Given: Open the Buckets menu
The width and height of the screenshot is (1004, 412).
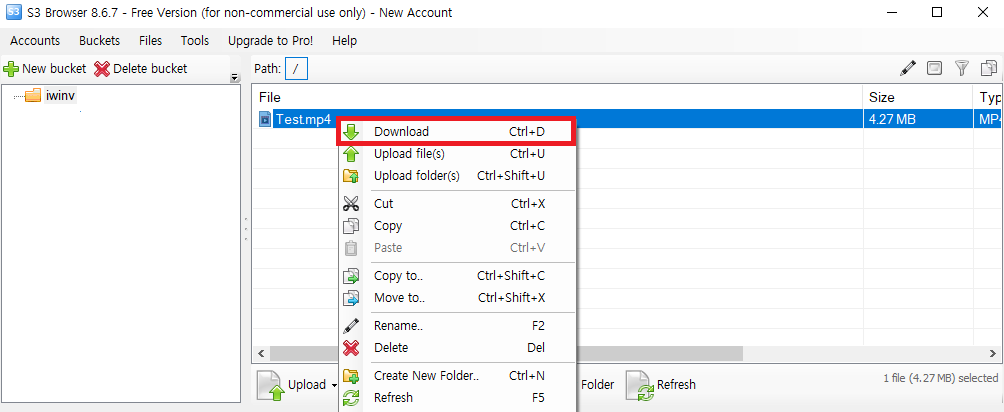Looking at the screenshot, I should [99, 40].
